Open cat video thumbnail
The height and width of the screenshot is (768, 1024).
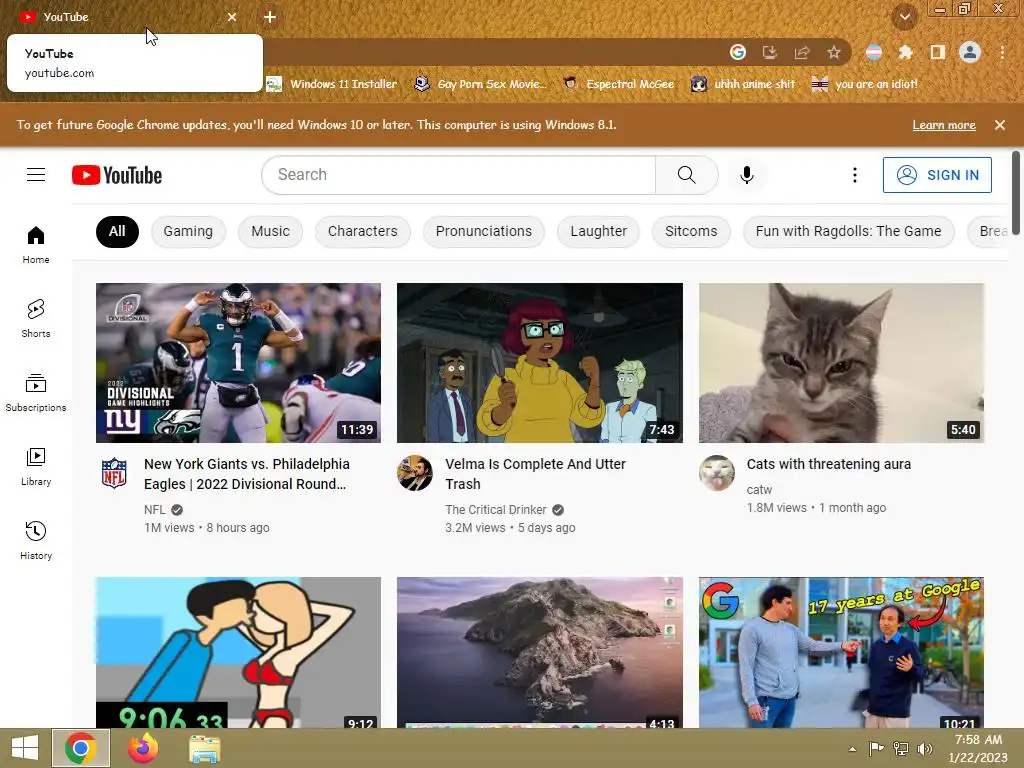[841, 362]
